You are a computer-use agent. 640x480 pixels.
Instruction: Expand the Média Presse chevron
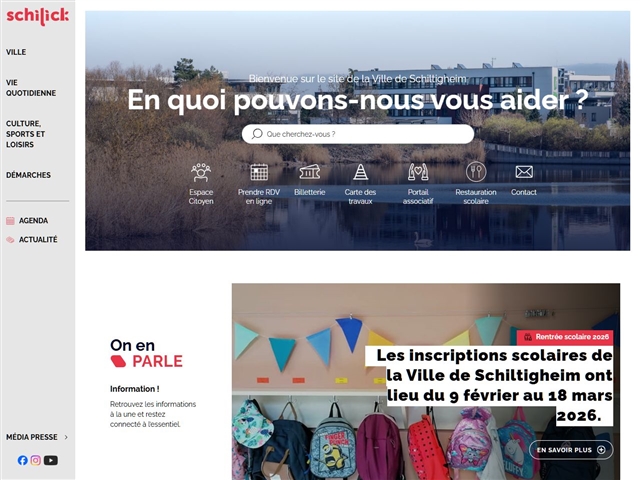[66, 437]
